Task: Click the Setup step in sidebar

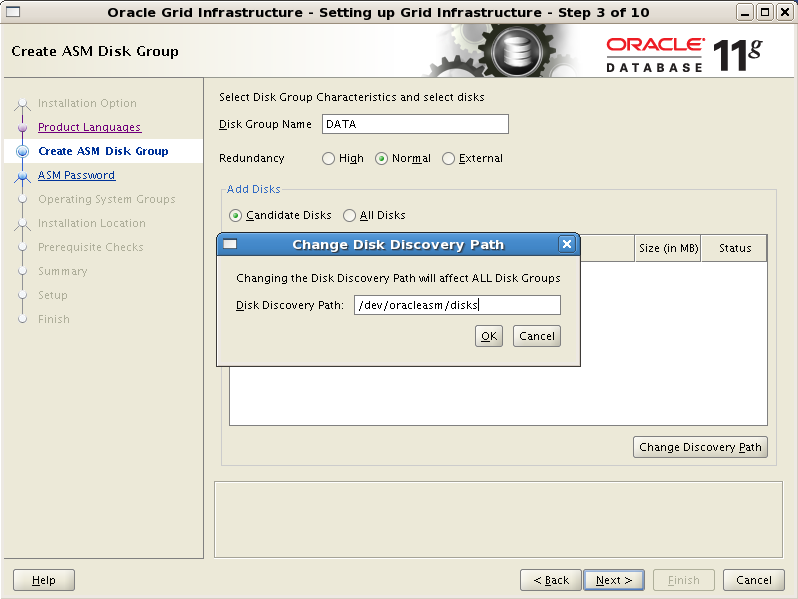Action: click(x=52, y=295)
